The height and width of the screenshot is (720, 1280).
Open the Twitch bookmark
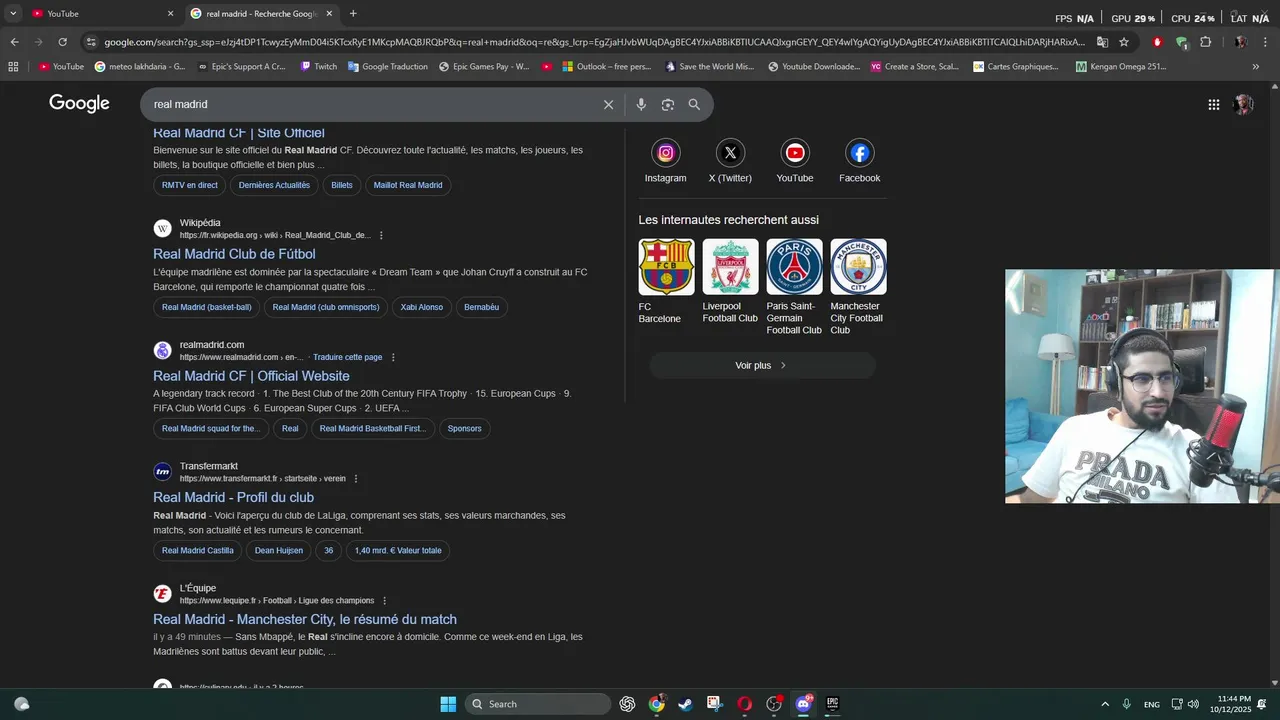click(x=318, y=66)
